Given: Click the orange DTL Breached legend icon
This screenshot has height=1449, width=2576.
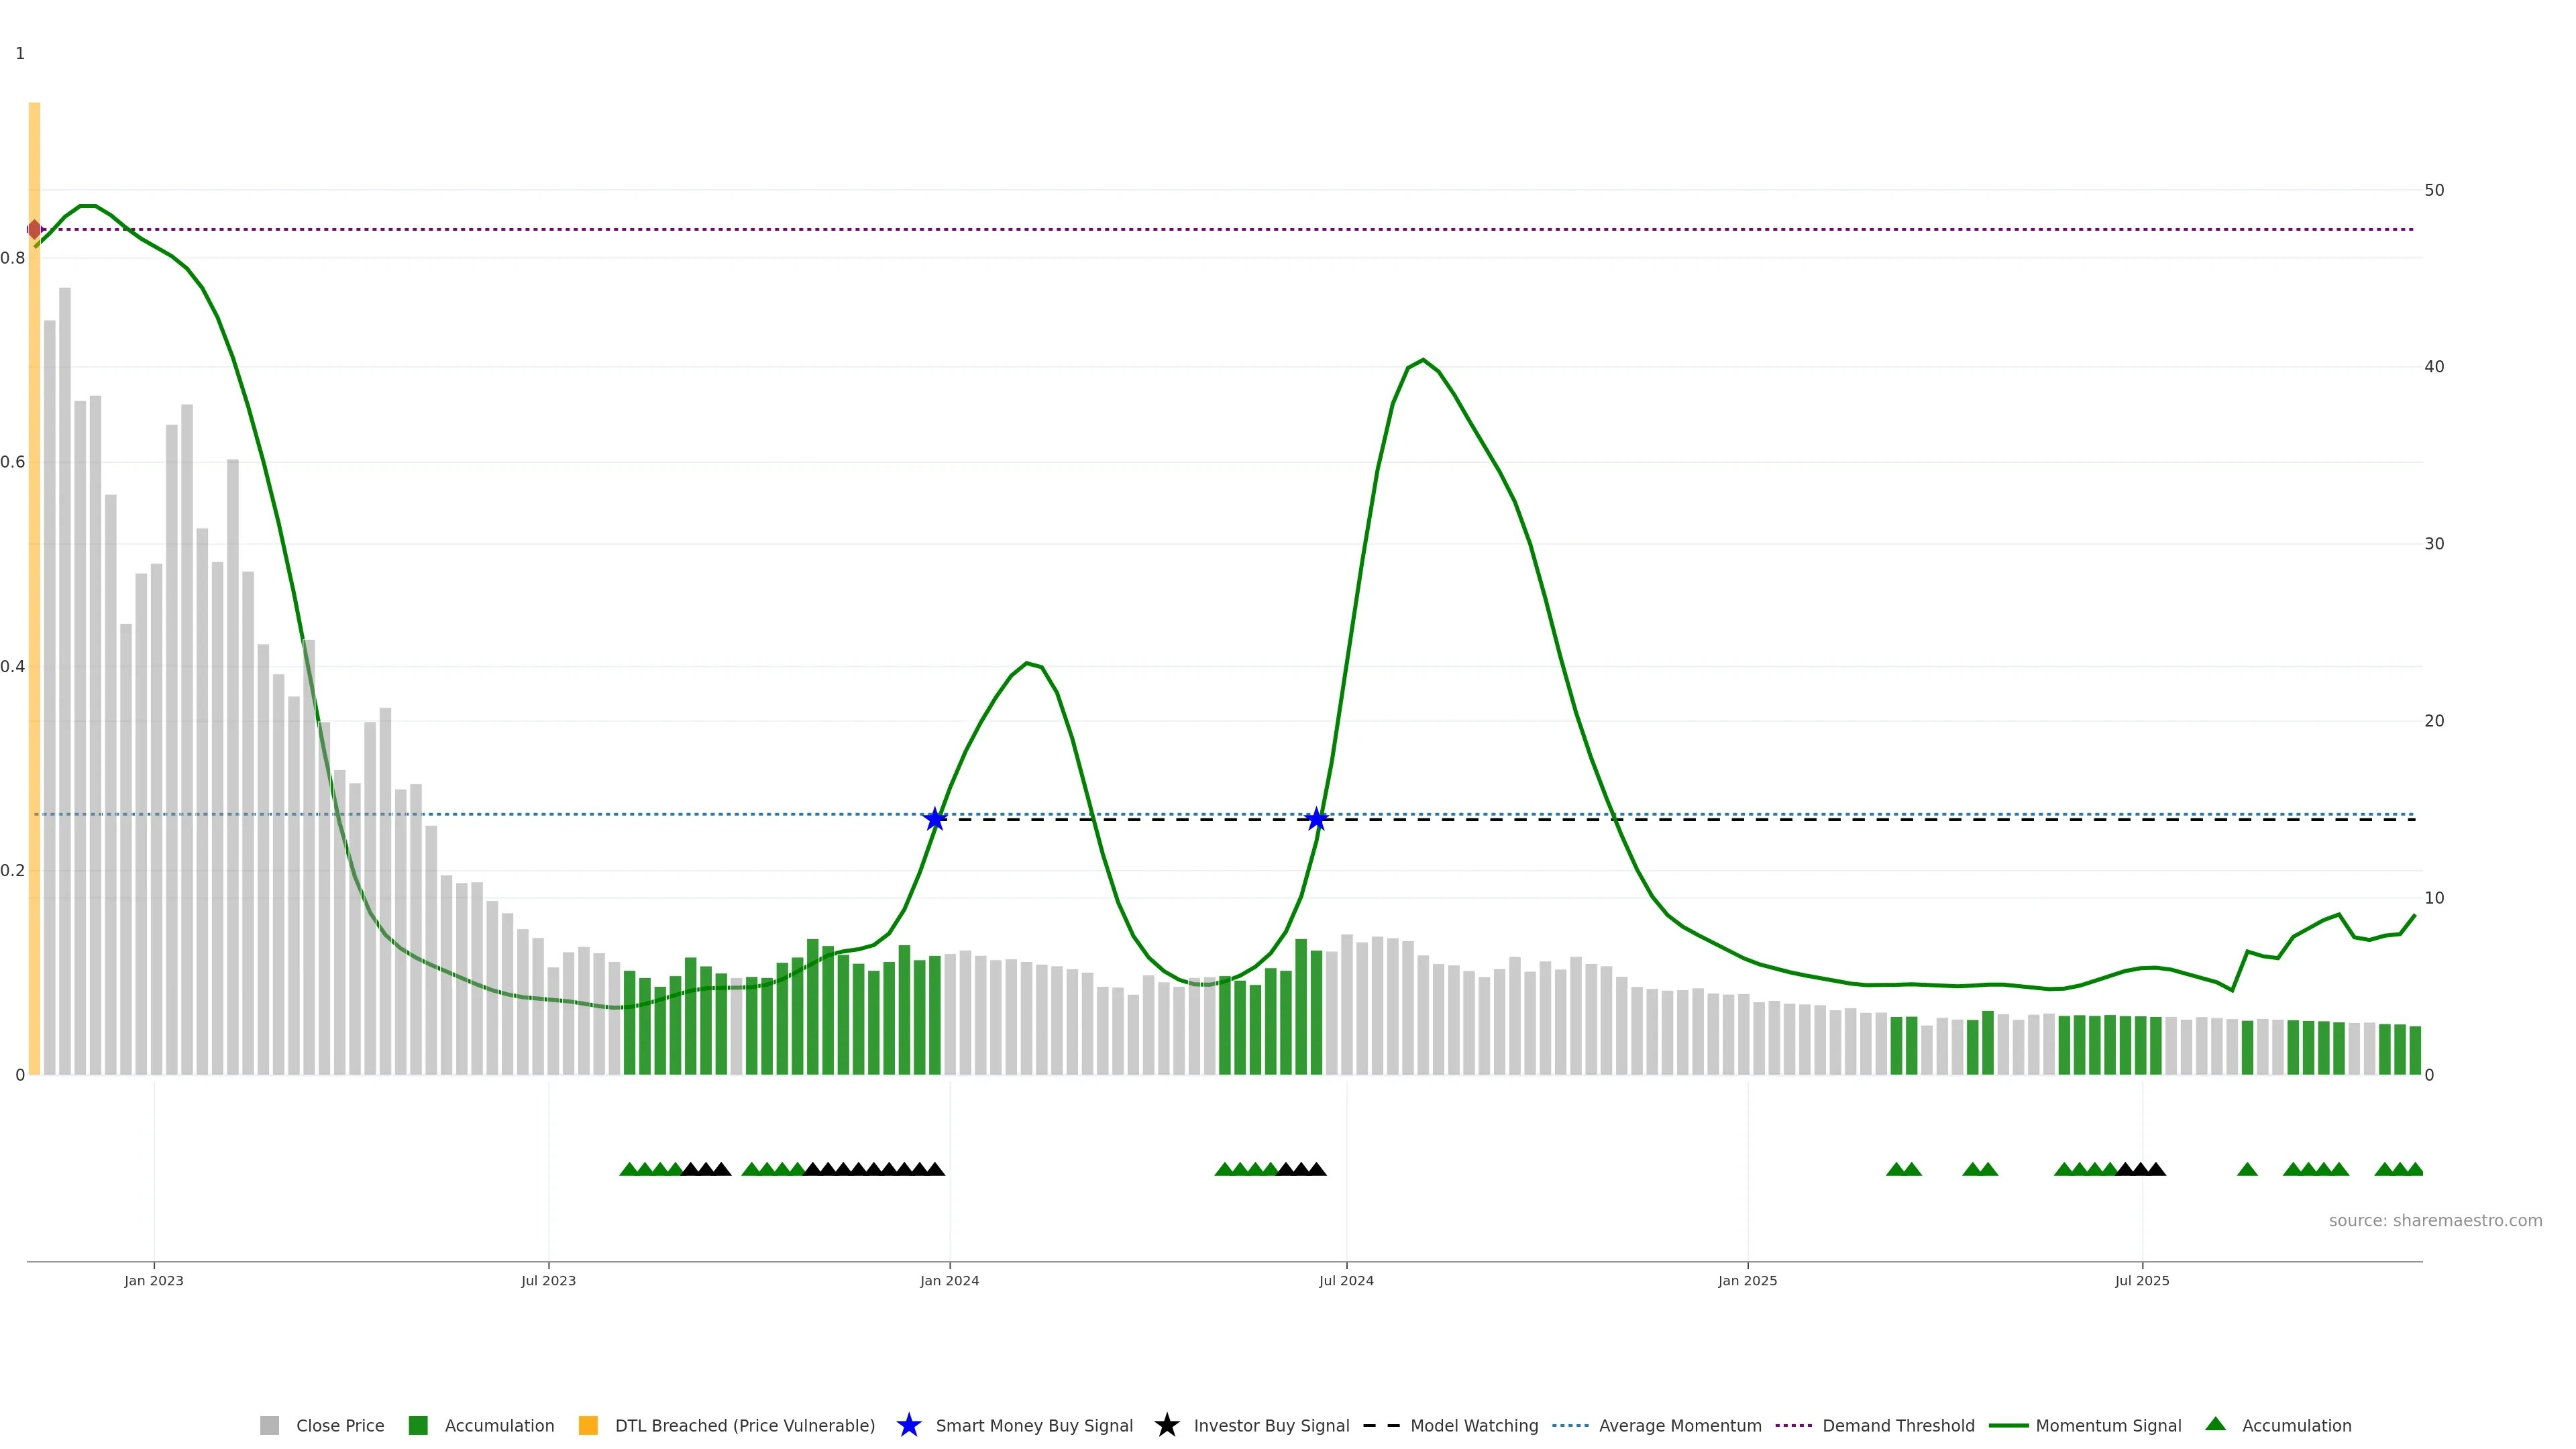Looking at the screenshot, I should coord(588,1425).
